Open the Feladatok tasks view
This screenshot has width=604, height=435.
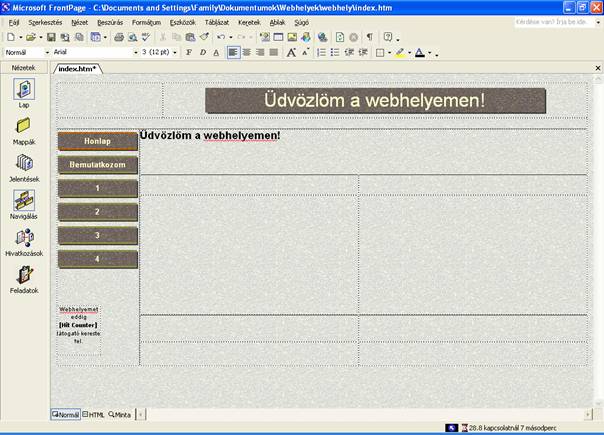pyautogui.click(x=24, y=275)
